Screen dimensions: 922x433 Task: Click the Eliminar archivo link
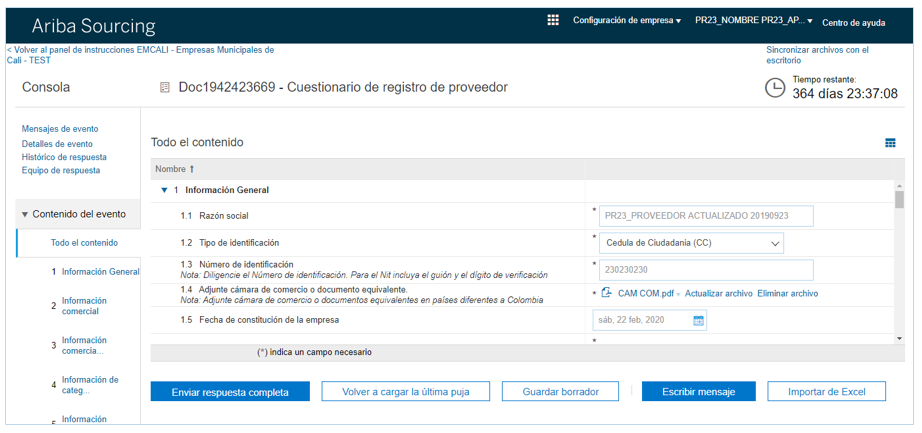click(x=787, y=294)
